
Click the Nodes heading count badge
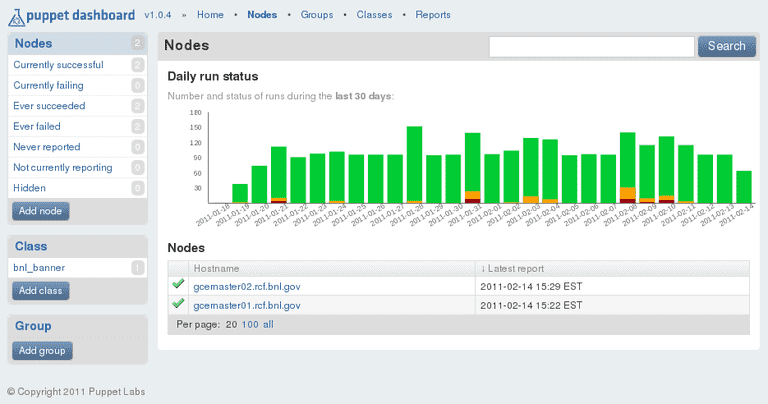pyautogui.click(x=138, y=43)
